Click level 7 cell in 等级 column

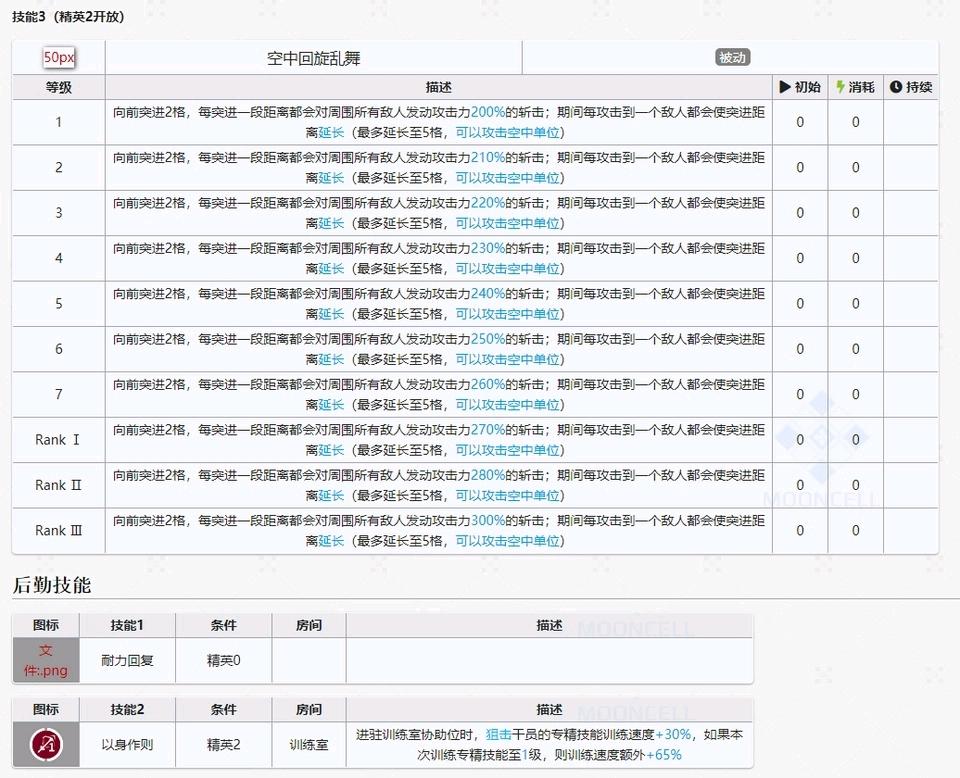[x=59, y=394]
